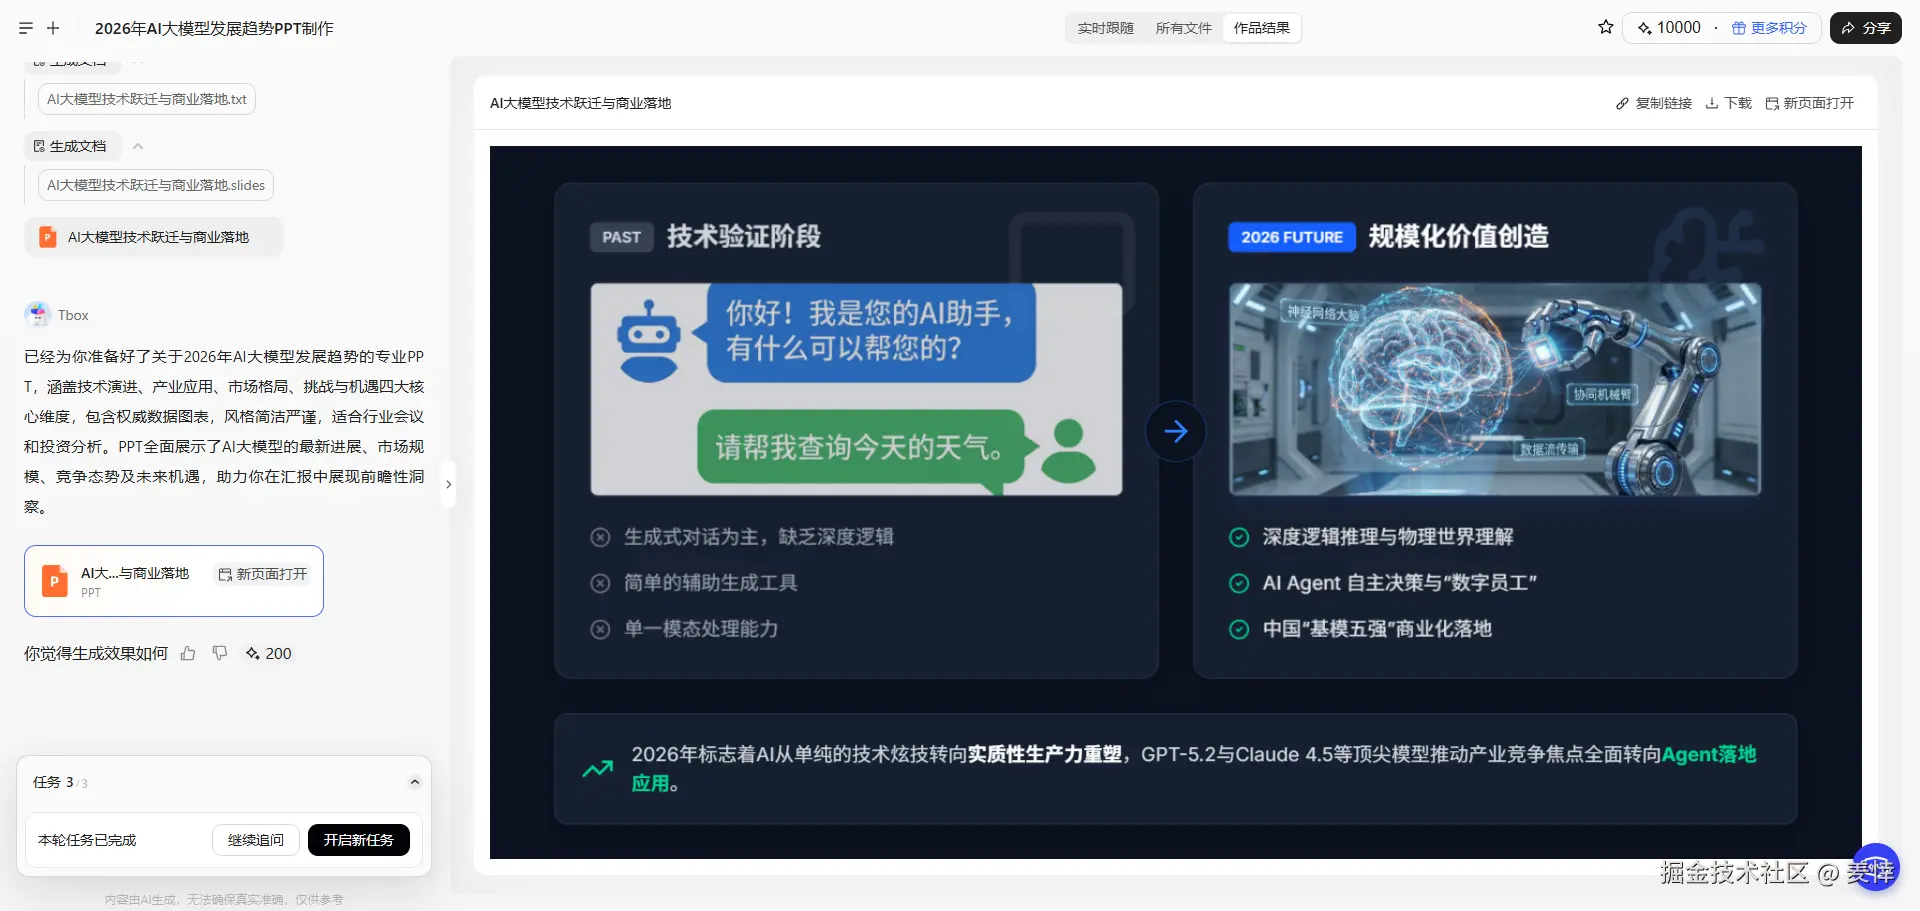Click the download (下载) icon above the slide

tap(1713, 103)
